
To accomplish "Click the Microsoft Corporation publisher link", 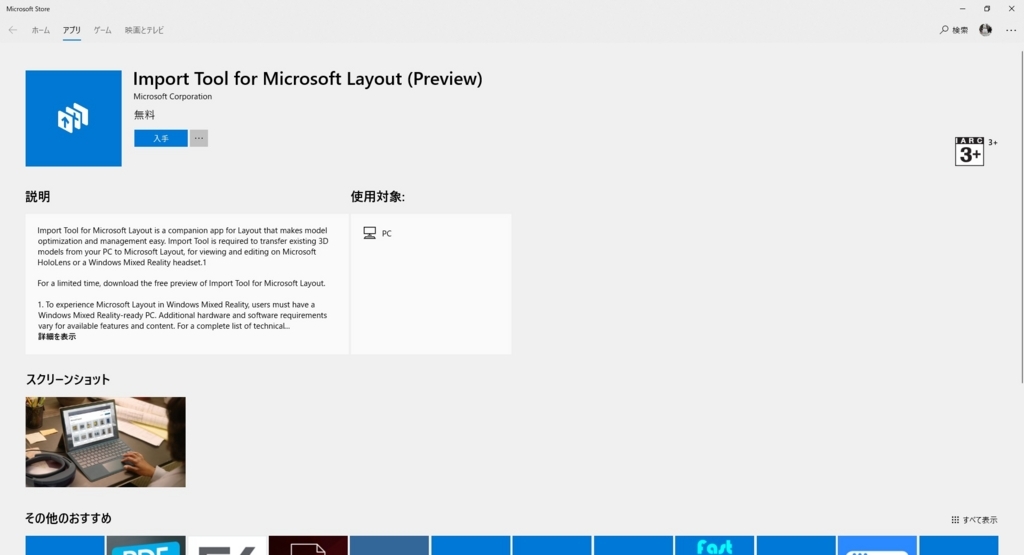I will click(x=172, y=97).
